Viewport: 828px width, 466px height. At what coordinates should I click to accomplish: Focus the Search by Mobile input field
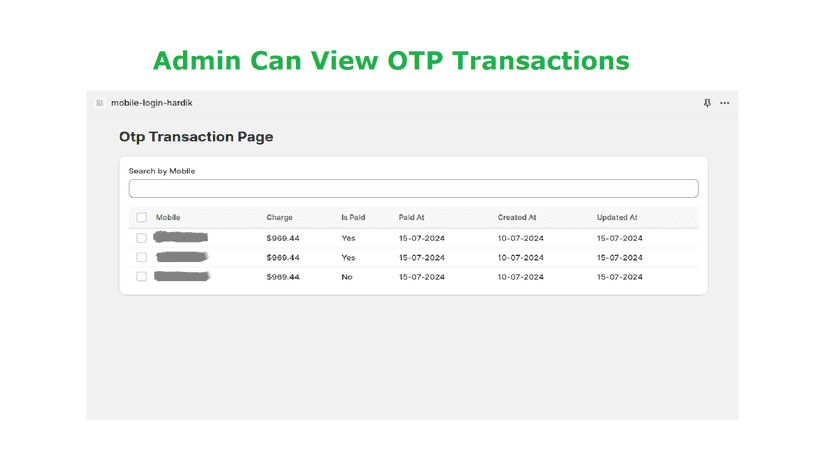(413, 189)
